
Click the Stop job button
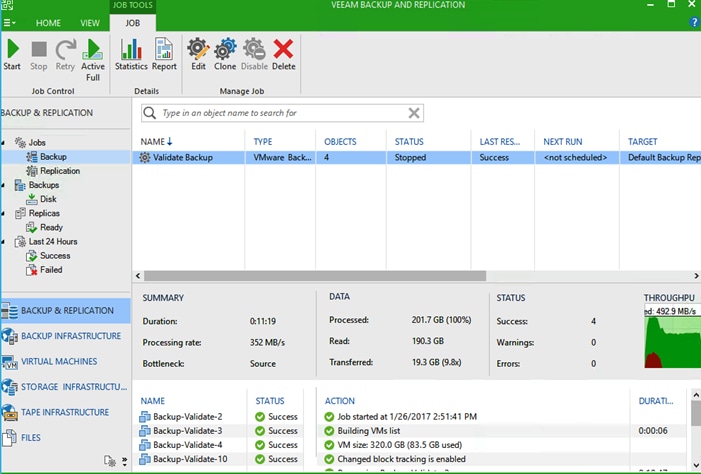tap(38, 55)
